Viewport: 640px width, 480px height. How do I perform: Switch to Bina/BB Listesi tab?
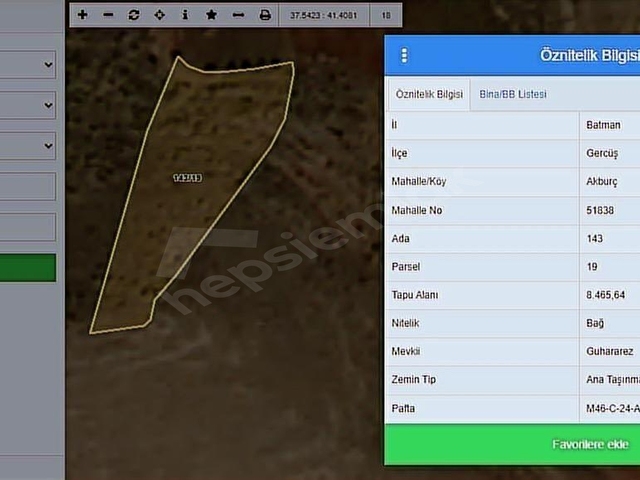click(513, 94)
